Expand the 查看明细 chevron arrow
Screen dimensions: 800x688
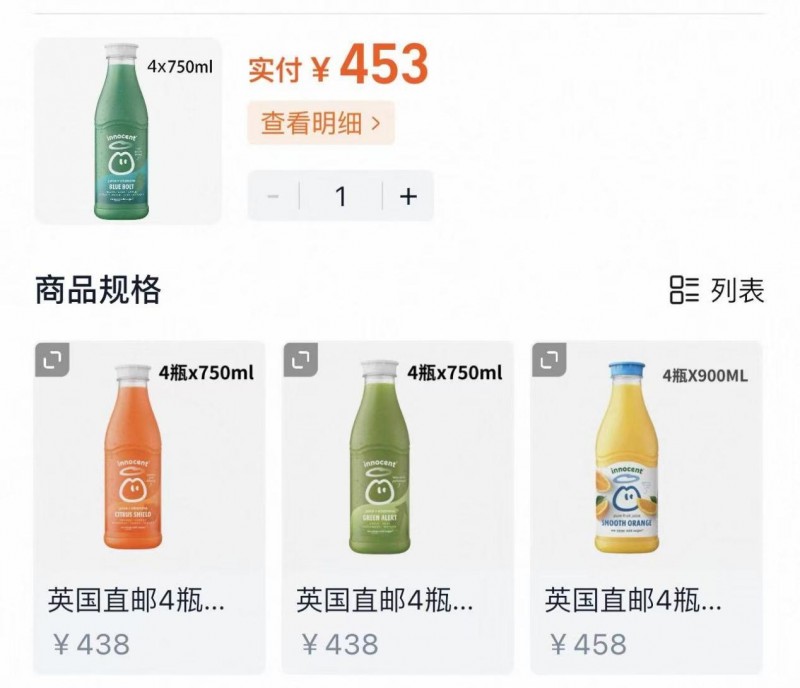point(376,123)
